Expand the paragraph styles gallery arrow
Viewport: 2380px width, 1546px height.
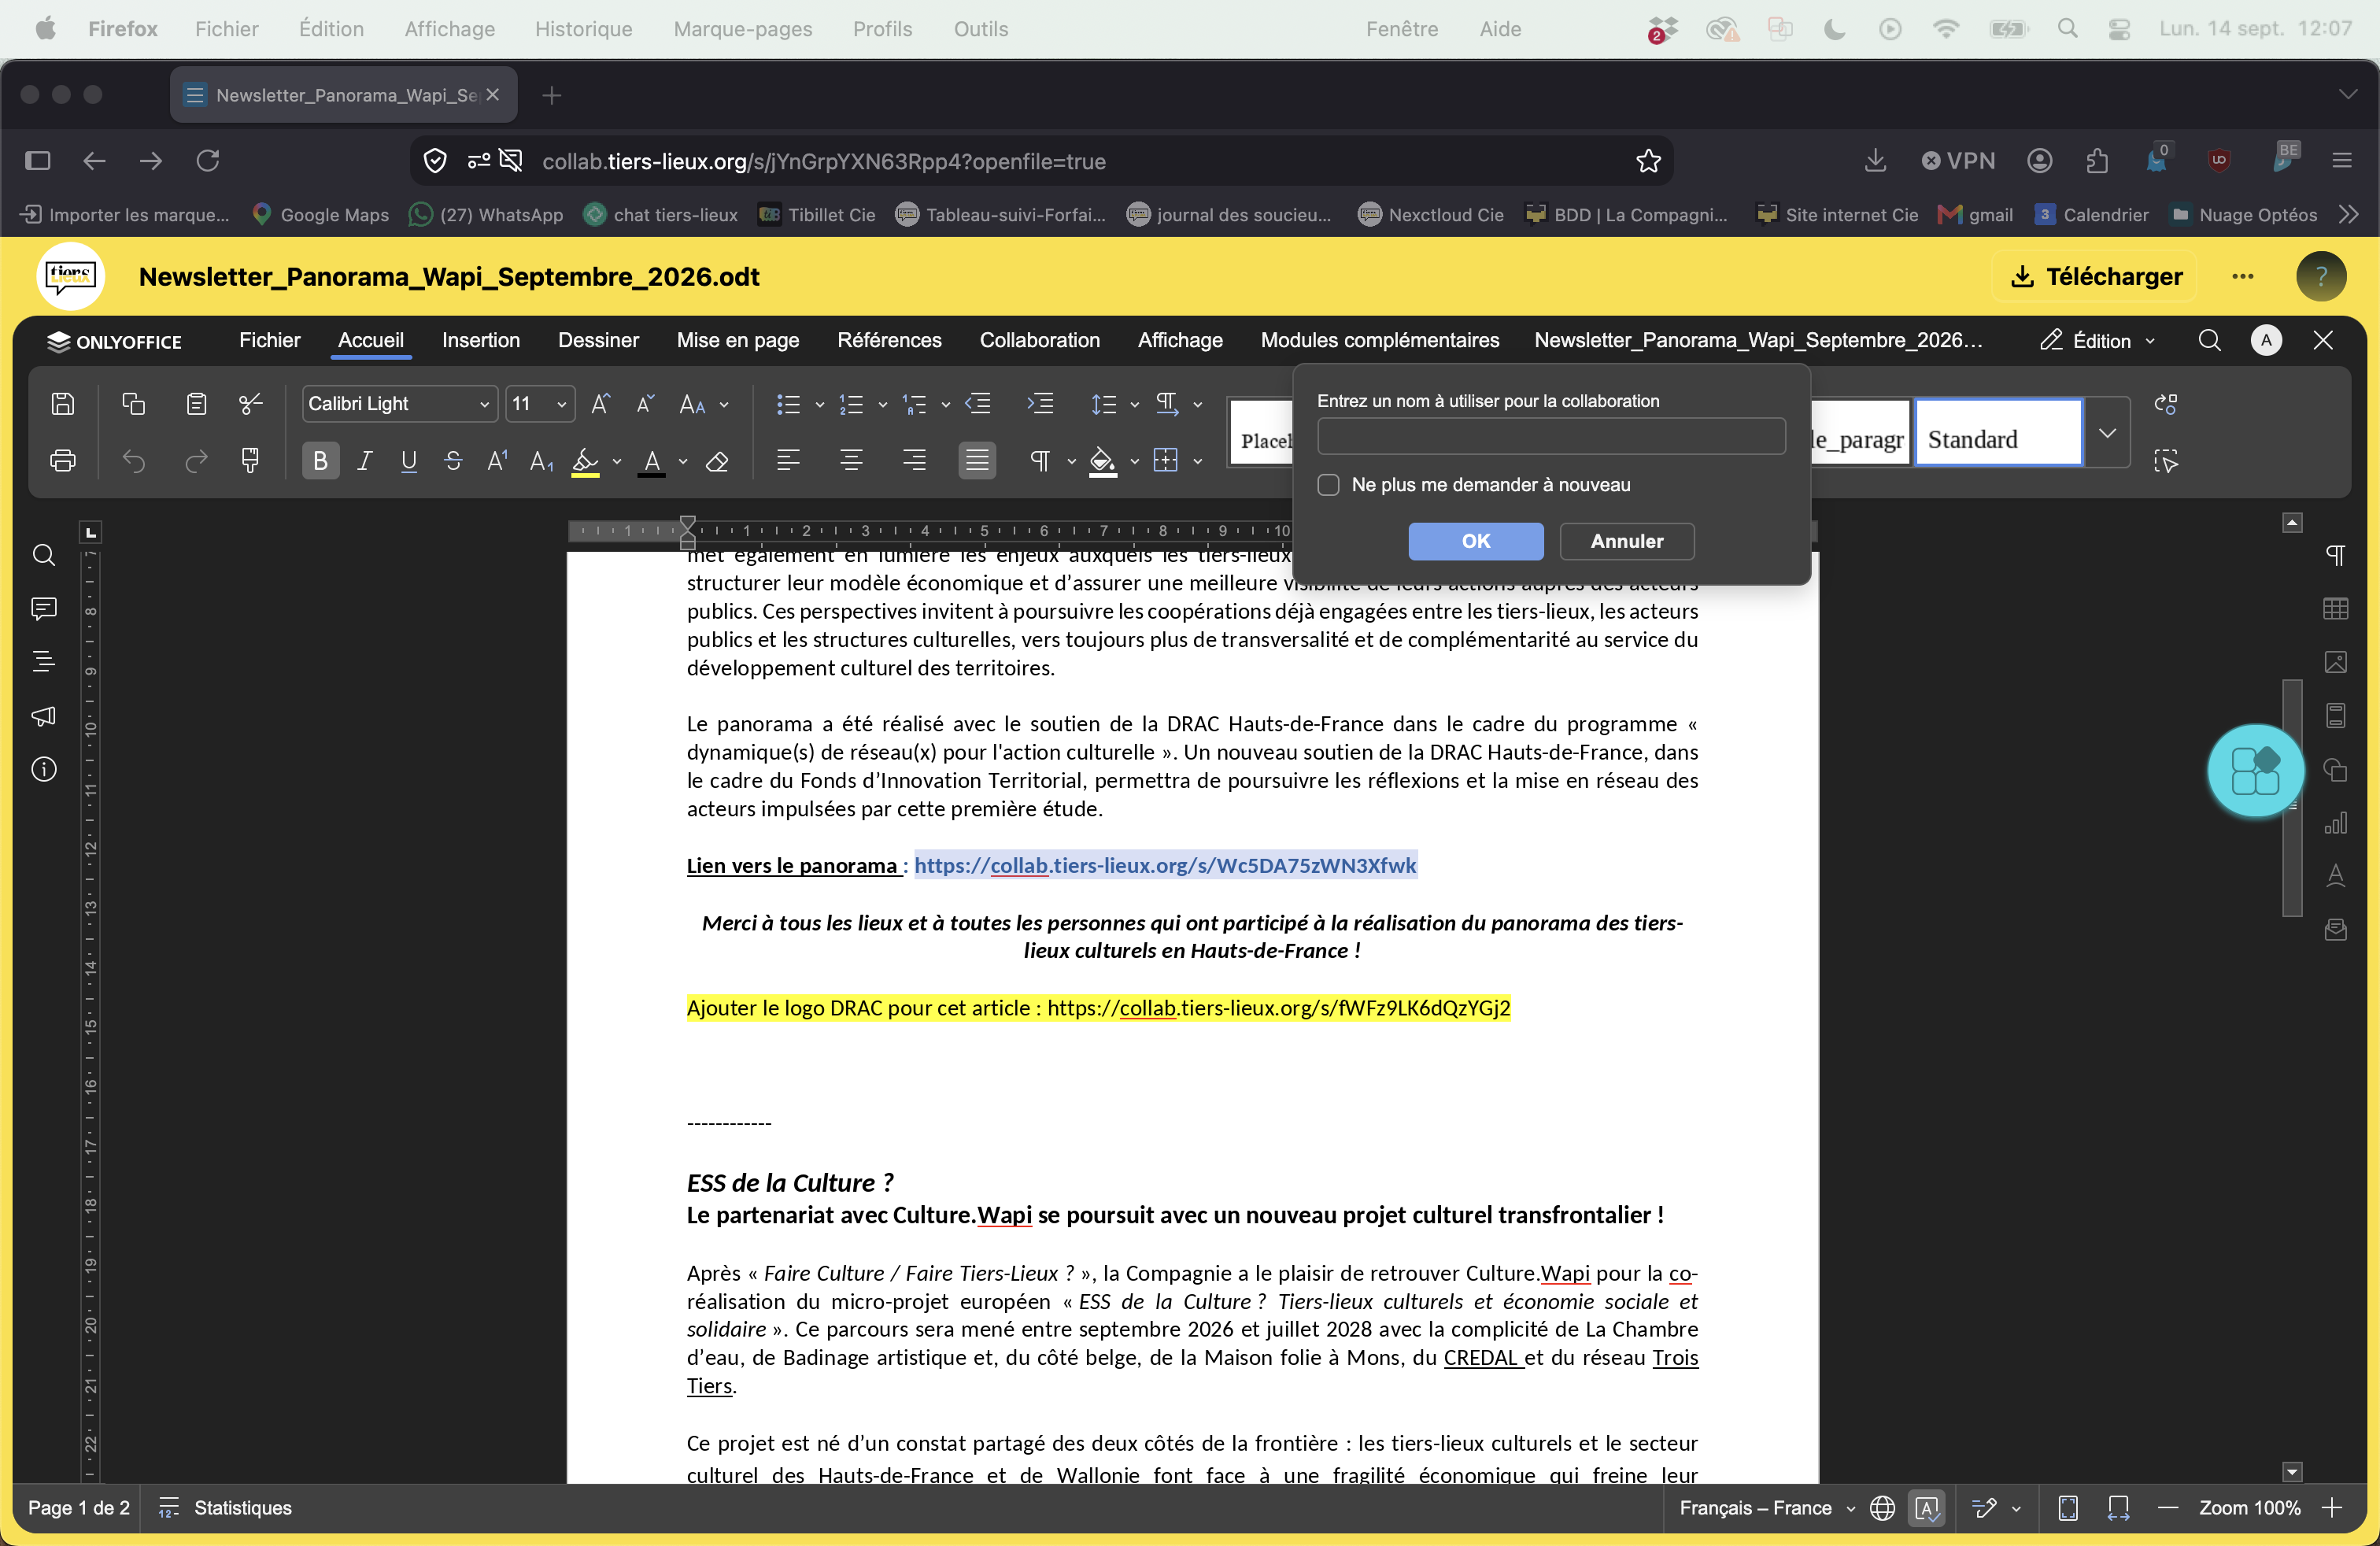pyautogui.click(x=2107, y=432)
